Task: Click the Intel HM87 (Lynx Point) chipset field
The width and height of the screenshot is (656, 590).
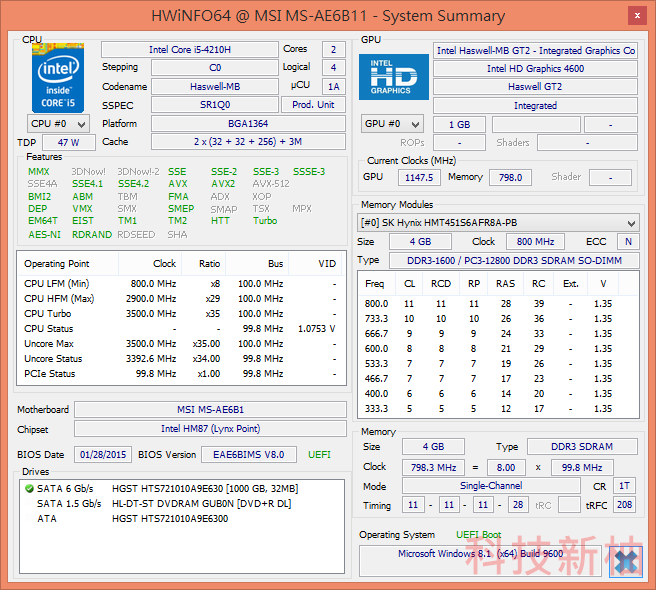Action: point(210,428)
